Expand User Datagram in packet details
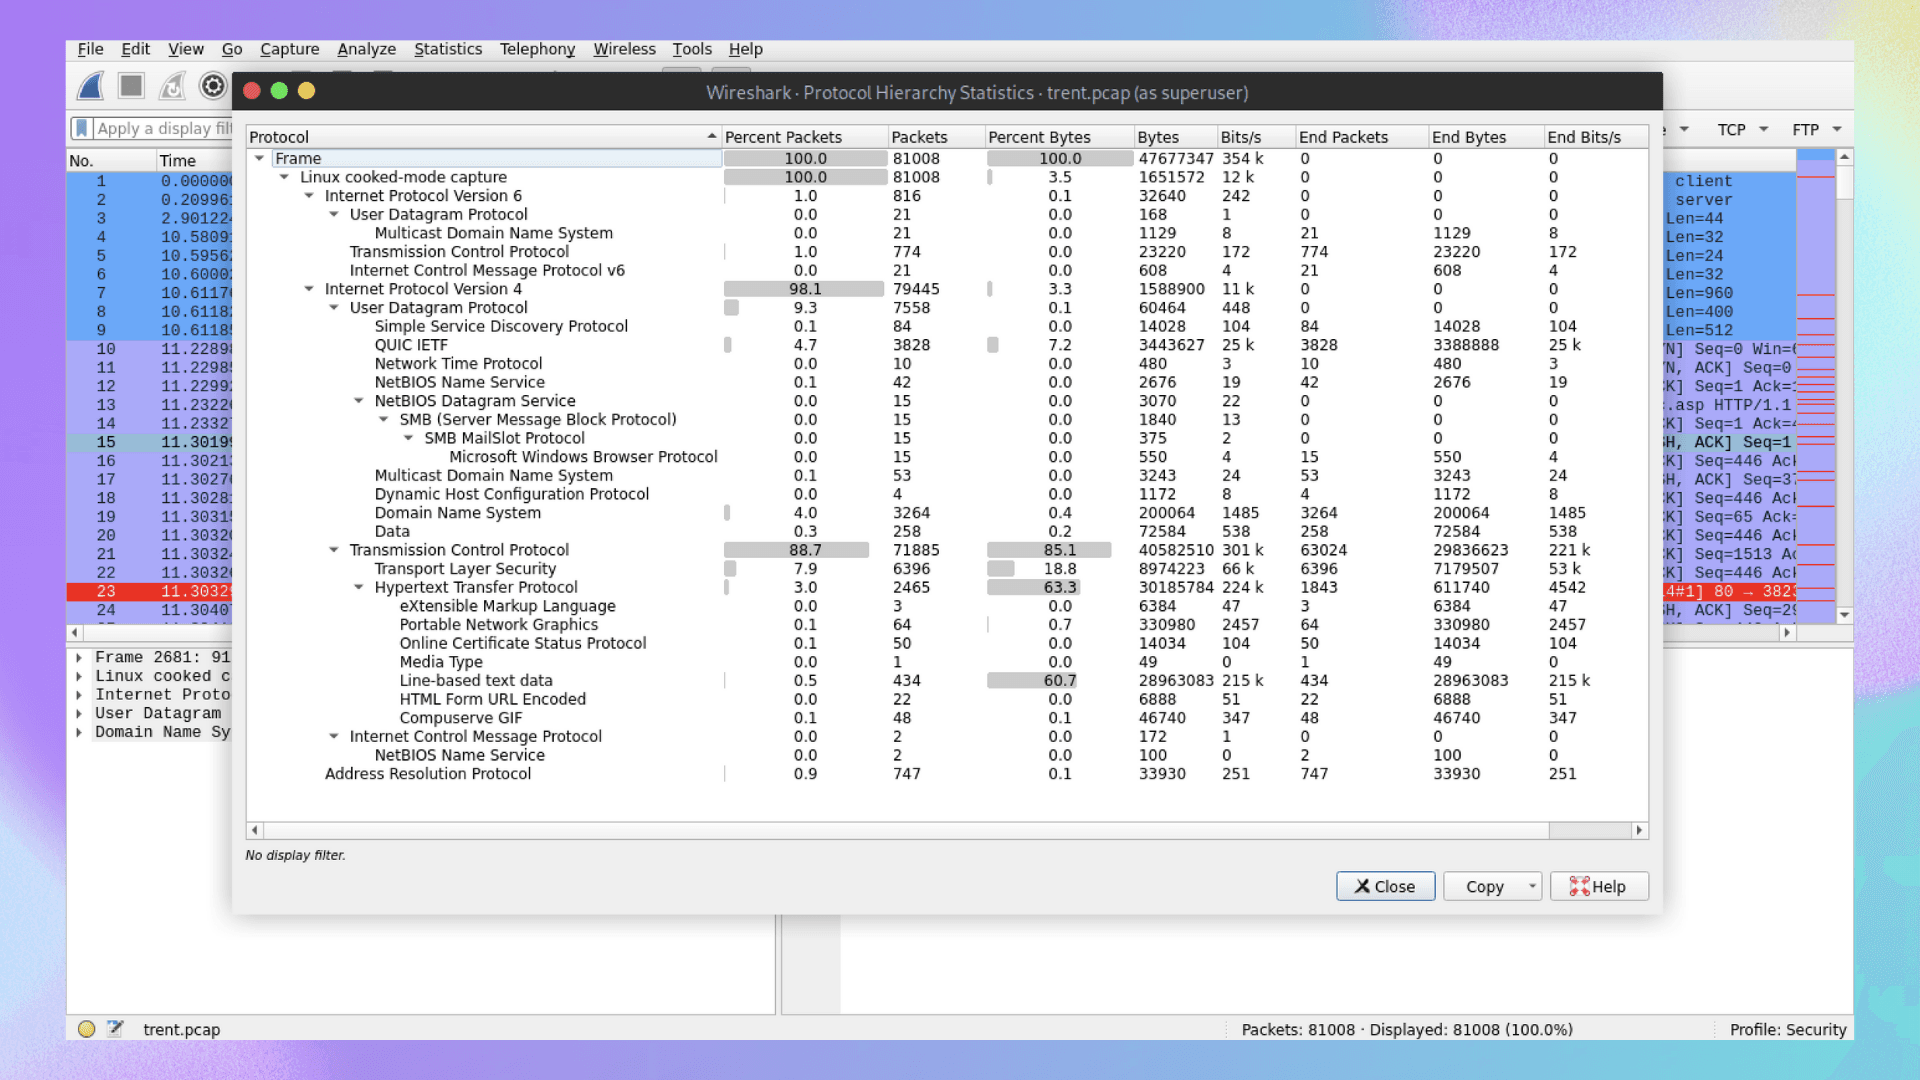 click(79, 714)
